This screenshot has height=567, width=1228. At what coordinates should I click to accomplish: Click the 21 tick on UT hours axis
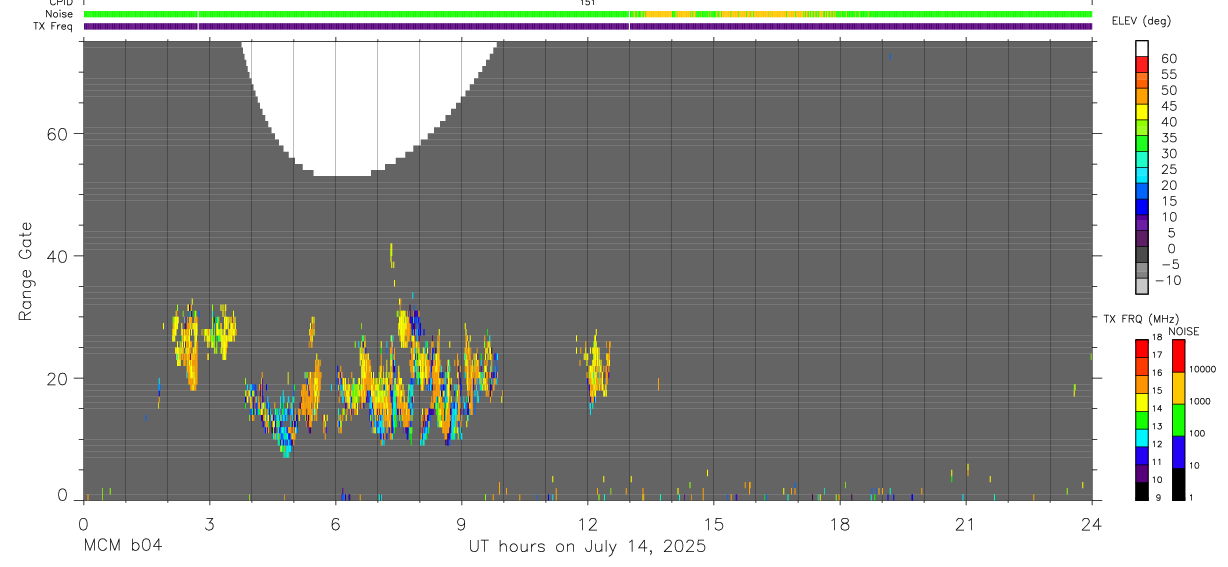966,523
